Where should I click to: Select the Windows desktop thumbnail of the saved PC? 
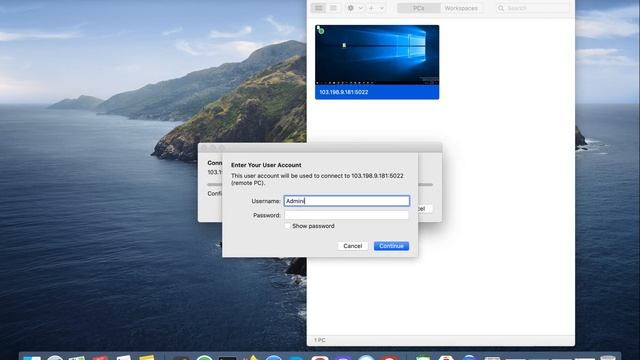tap(377, 55)
